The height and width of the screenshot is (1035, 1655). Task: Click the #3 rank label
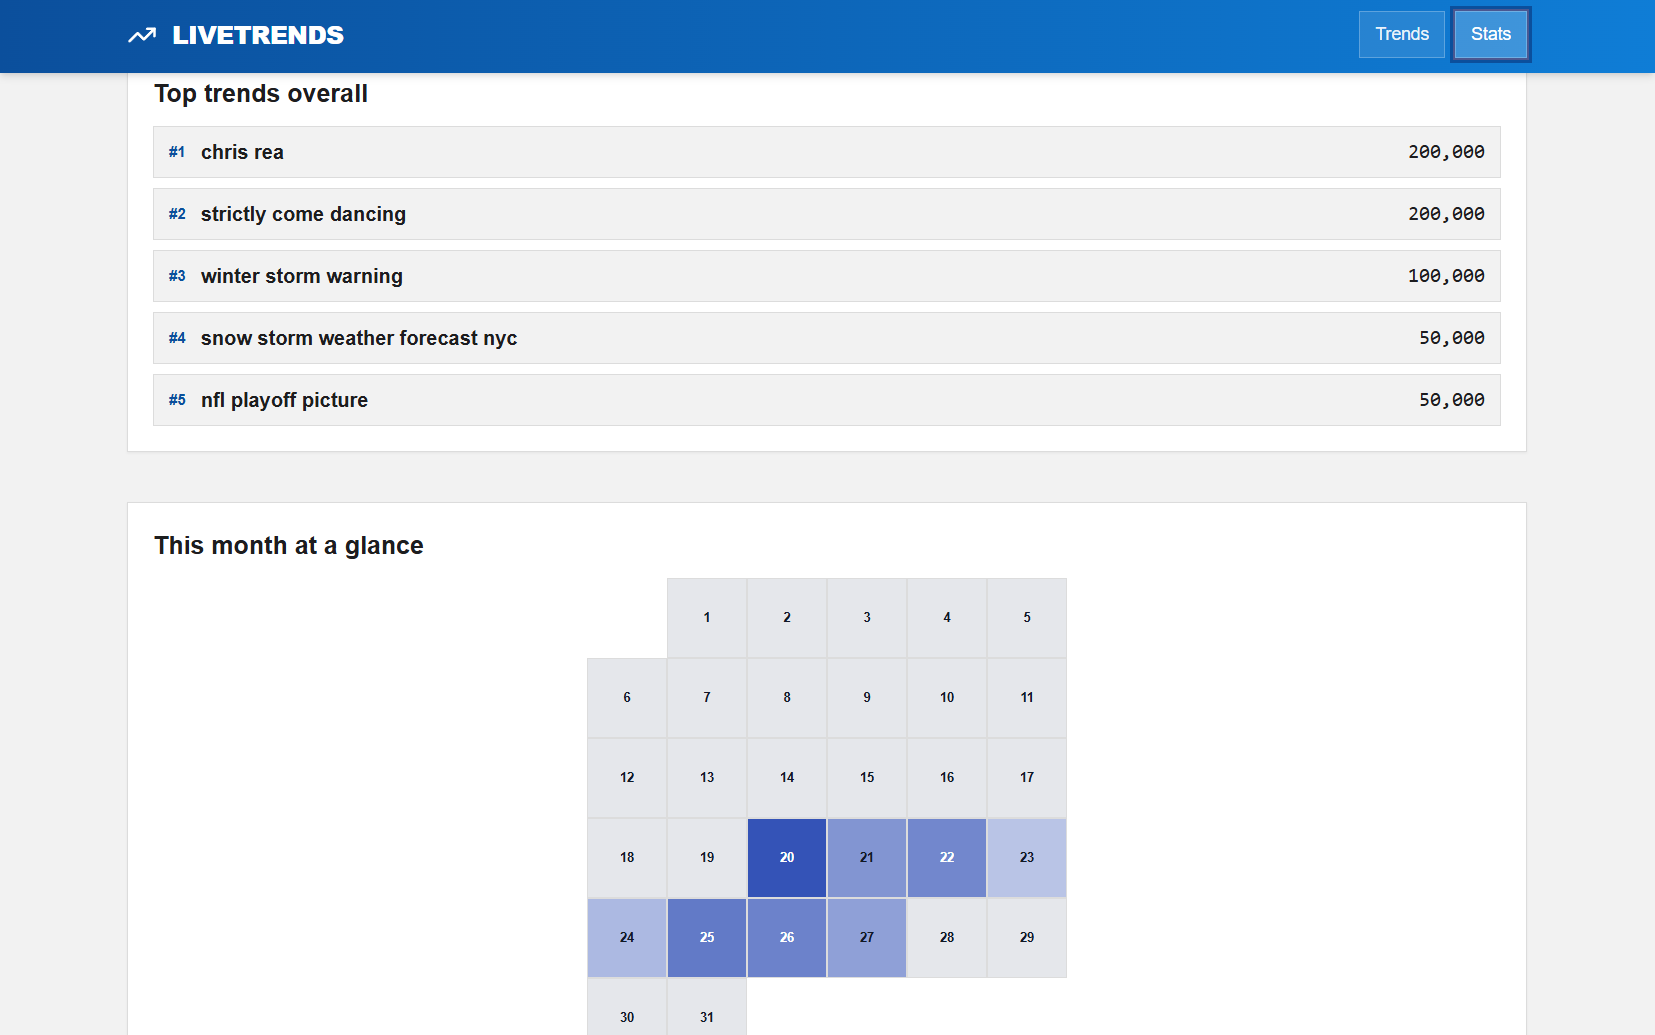[x=176, y=276]
